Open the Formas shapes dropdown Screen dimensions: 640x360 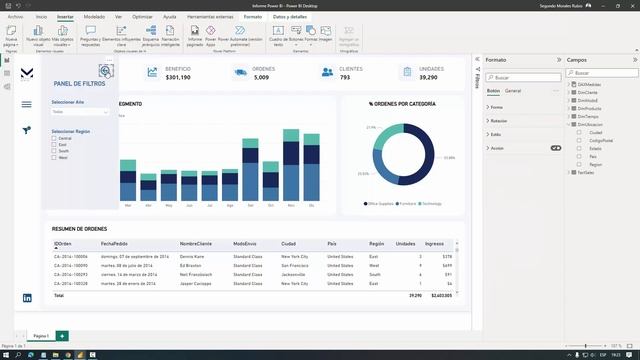311,36
